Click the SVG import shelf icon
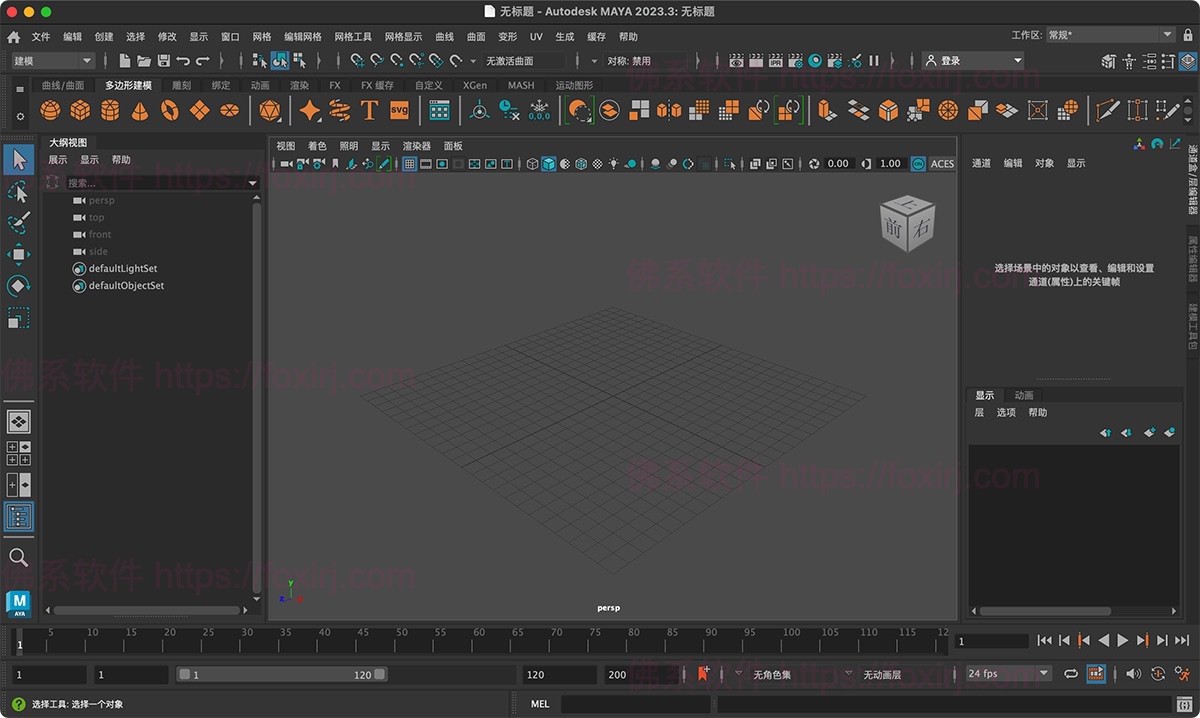 pyautogui.click(x=399, y=110)
